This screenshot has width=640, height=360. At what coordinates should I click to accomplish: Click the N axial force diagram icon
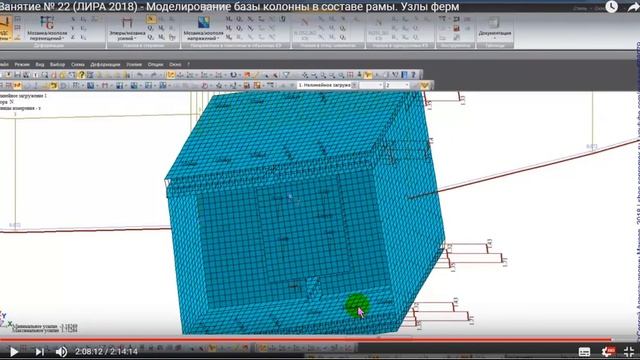click(151, 19)
